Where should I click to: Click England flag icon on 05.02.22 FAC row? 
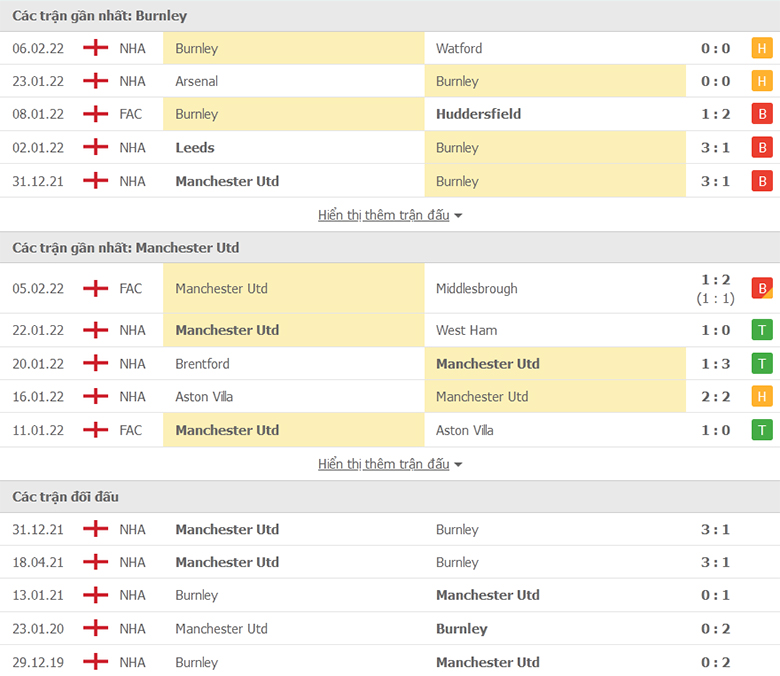pyautogui.click(x=96, y=288)
